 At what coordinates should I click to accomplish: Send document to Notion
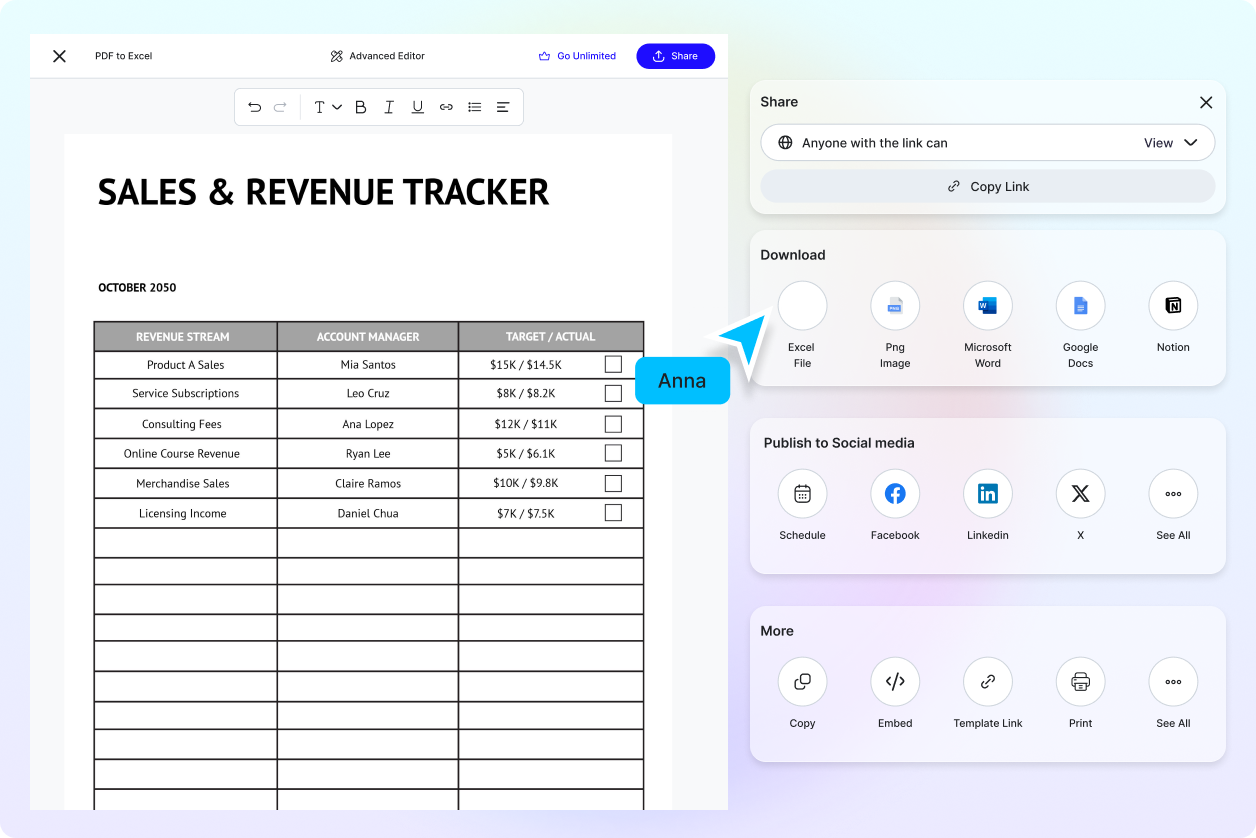point(1172,306)
